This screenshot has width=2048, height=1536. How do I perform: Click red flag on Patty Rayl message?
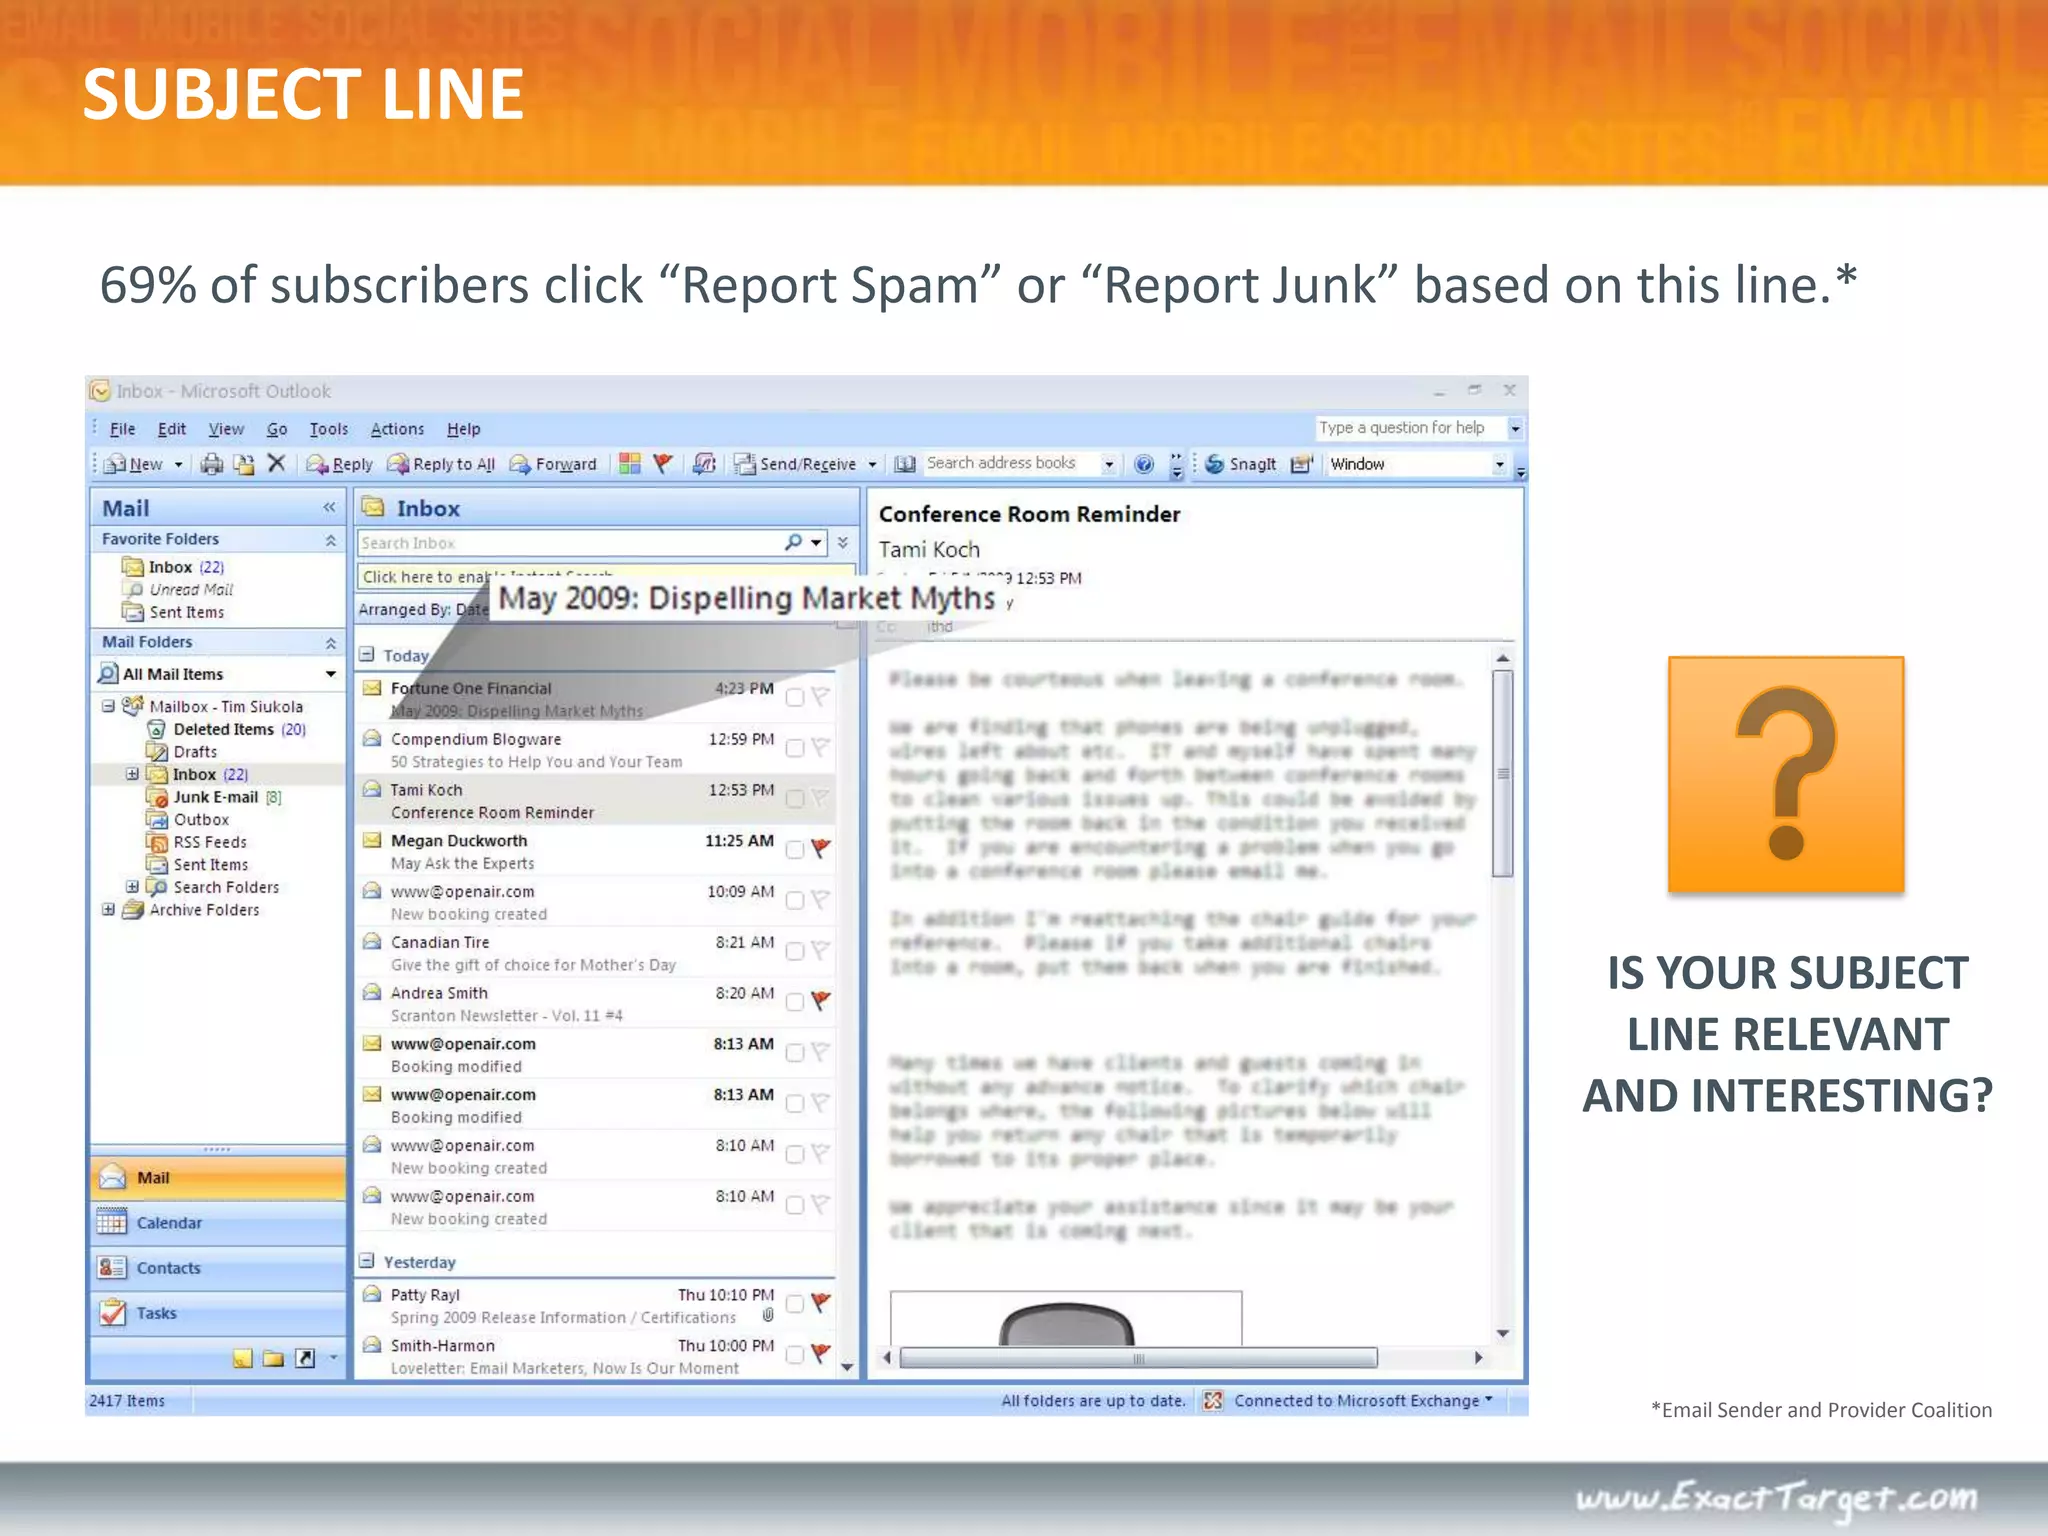821,1302
